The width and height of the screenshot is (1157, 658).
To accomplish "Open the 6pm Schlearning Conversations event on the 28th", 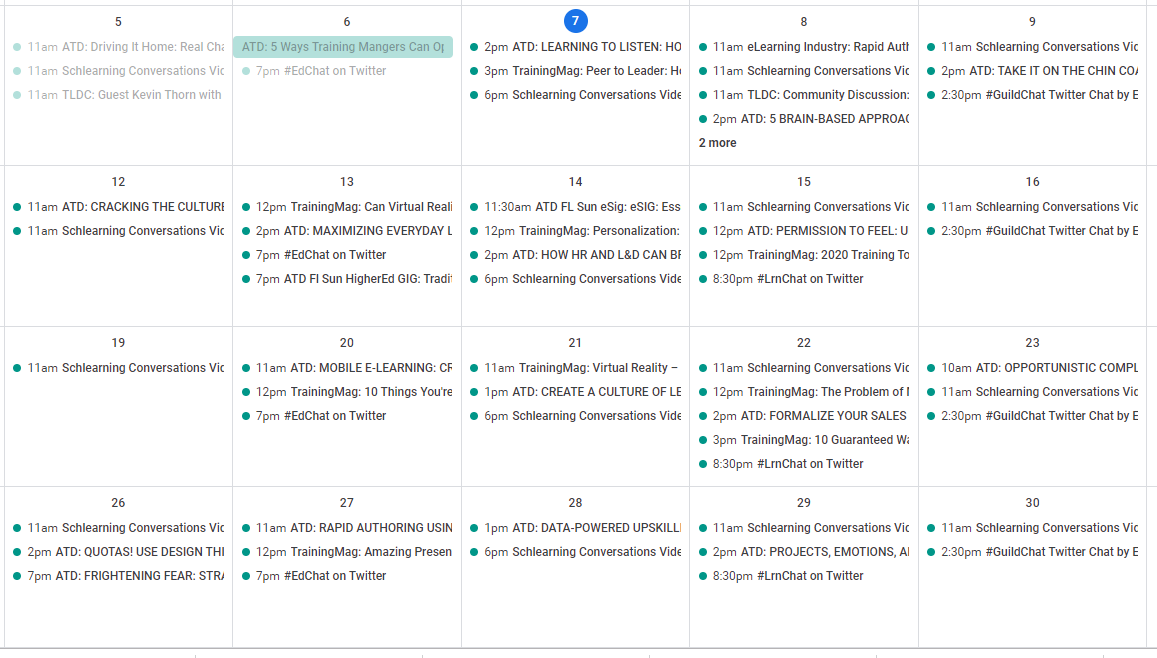I will point(576,553).
